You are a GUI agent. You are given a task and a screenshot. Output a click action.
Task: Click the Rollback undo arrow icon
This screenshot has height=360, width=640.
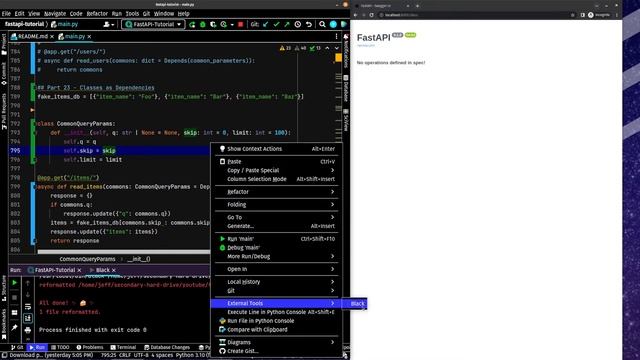[309, 24]
